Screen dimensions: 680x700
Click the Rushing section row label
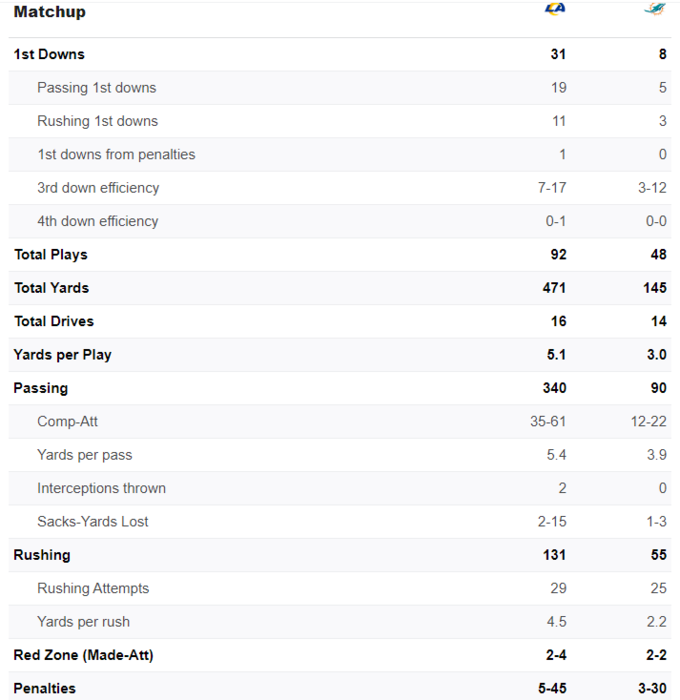41,555
